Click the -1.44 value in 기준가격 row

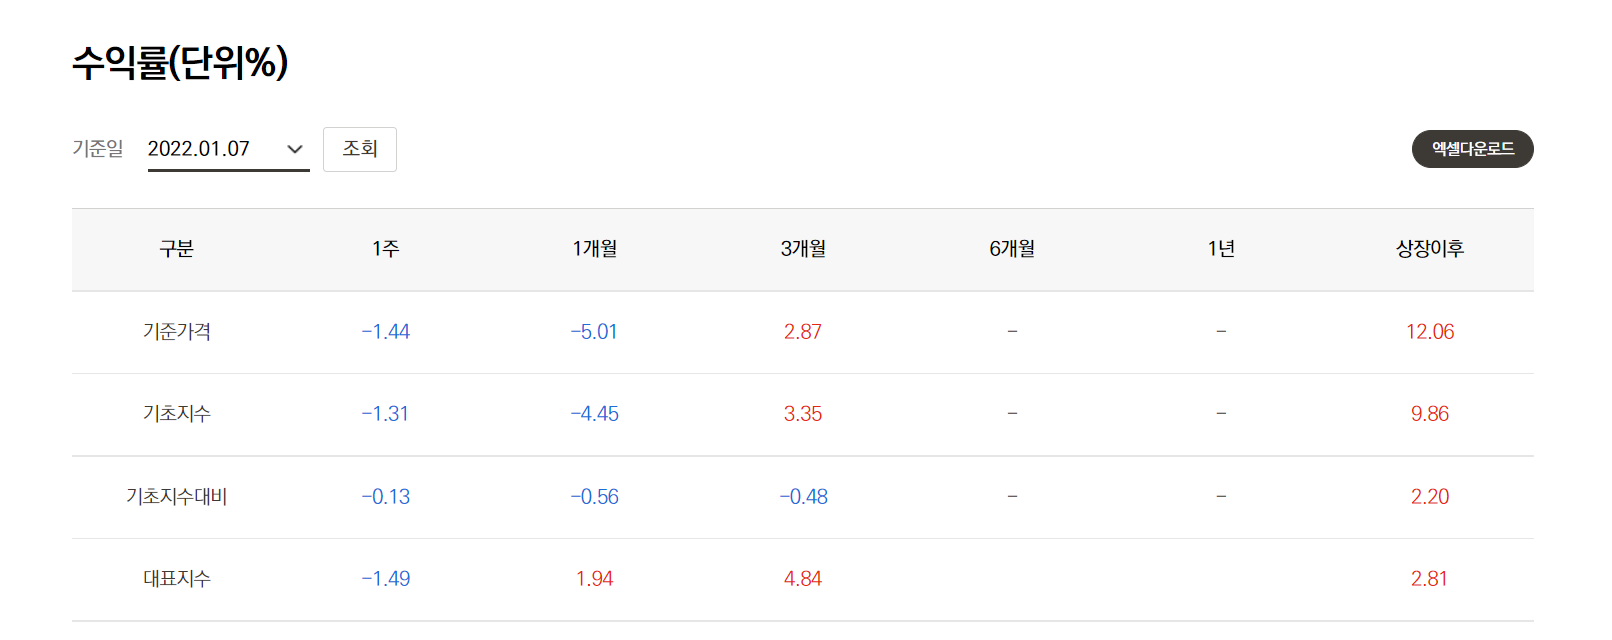pos(385,332)
